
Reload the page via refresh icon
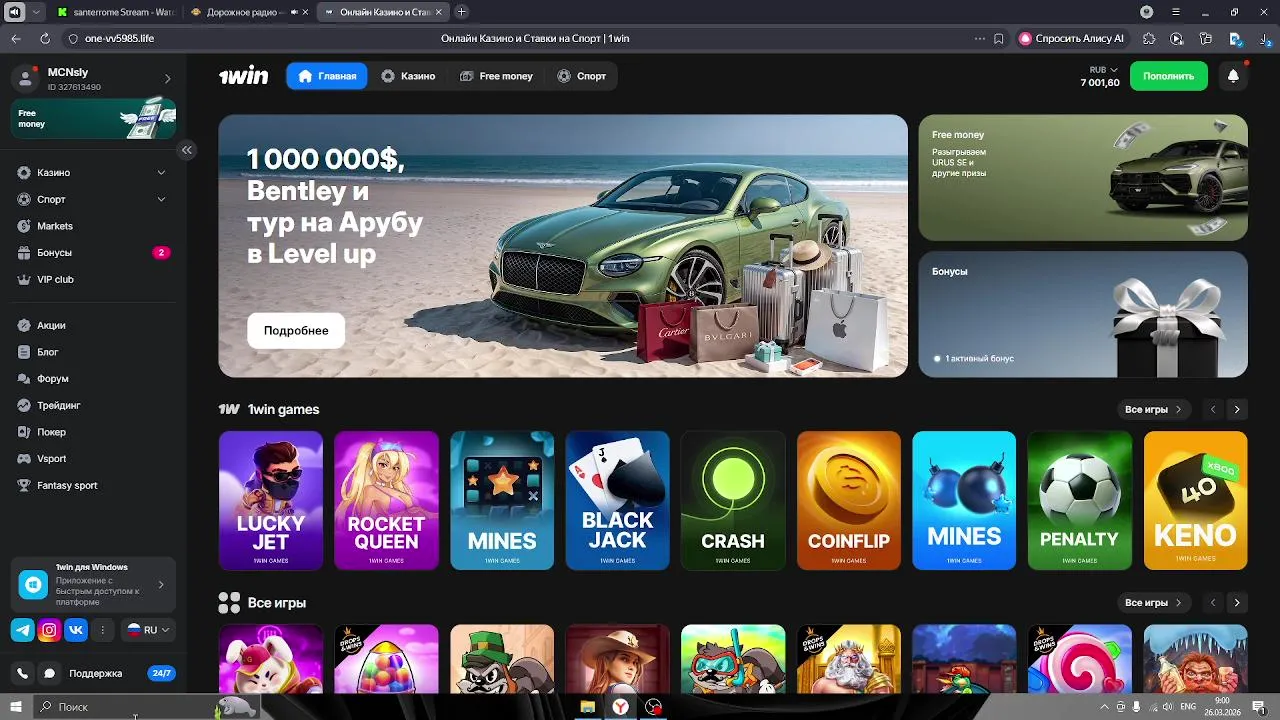point(45,38)
